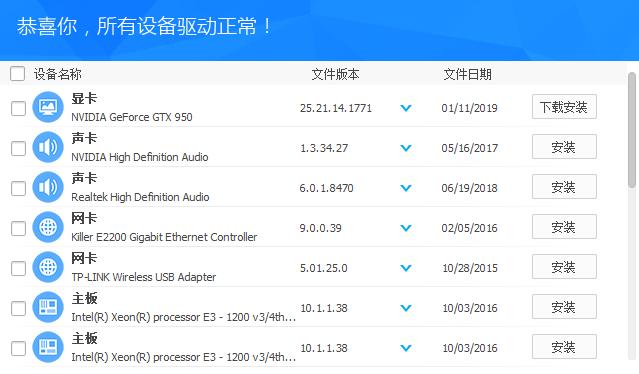Click the 文件版本 column header
This screenshot has width=639, height=374.
[x=335, y=74]
